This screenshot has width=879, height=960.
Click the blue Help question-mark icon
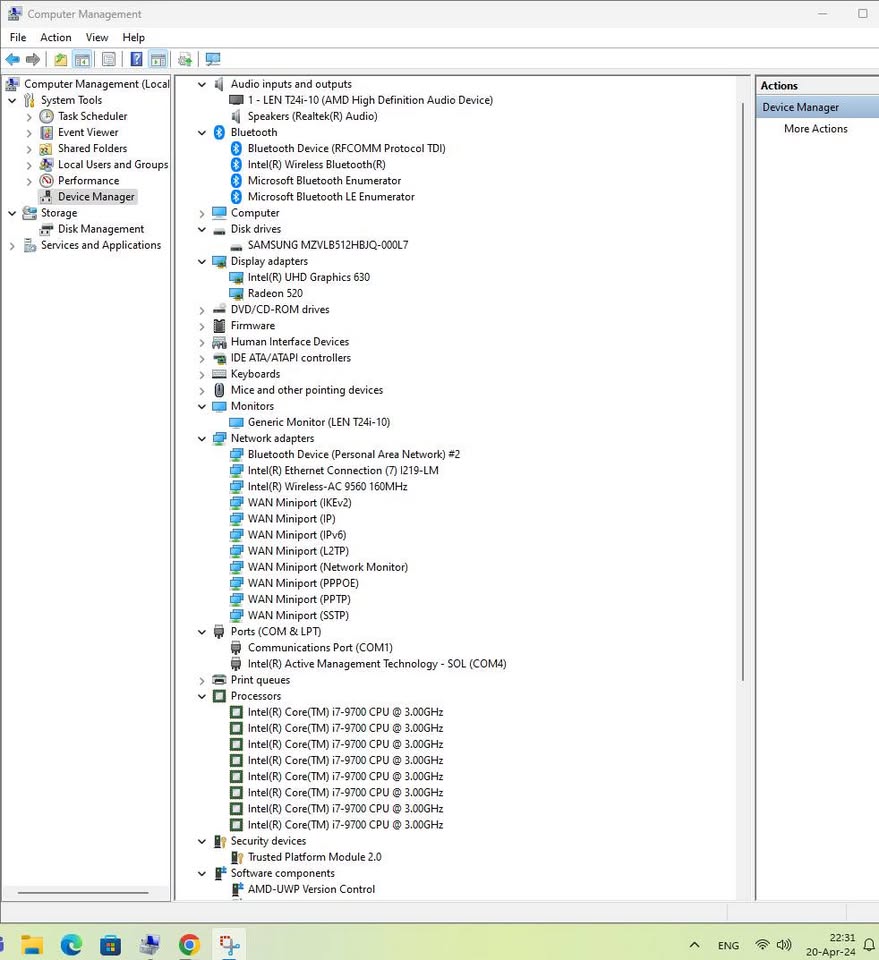(137, 59)
